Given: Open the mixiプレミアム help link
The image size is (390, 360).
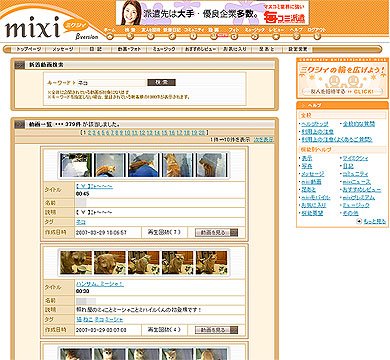Looking at the screenshot, I should click(x=359, y=197).
